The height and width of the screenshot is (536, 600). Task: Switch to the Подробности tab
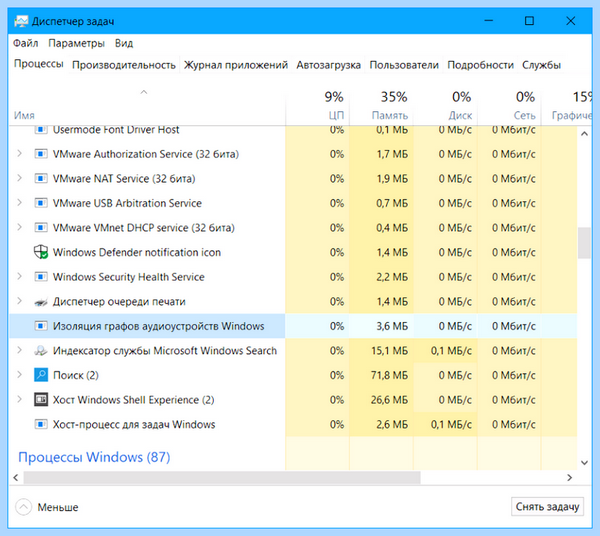[x=480, y=65]
